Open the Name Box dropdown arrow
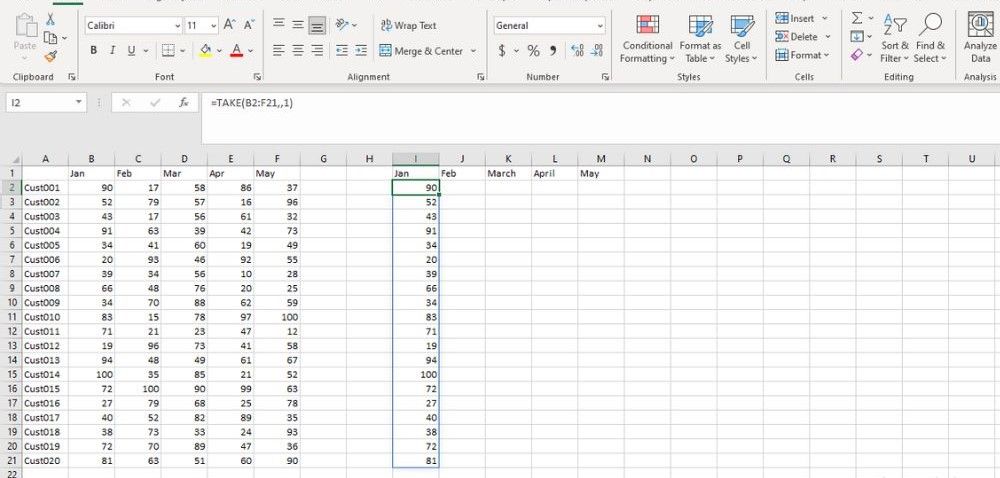Viewport: 1000px width, 478px height. (79, 102)
